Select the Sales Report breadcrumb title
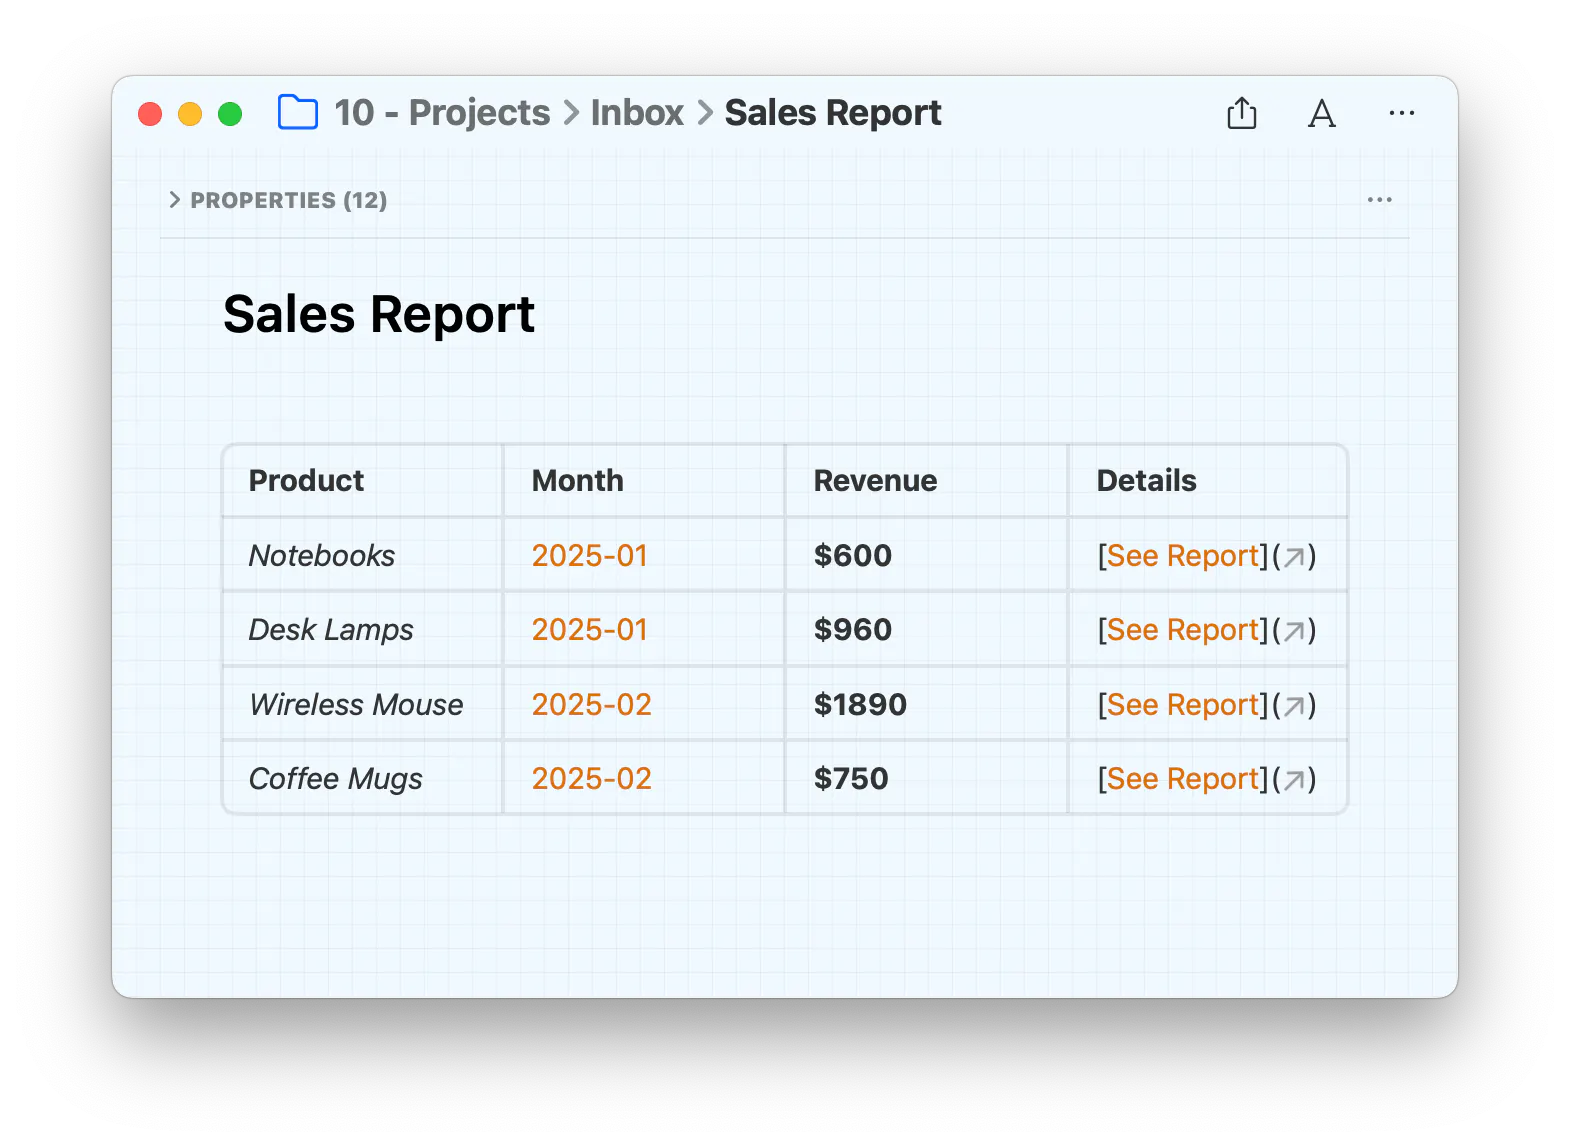 pos(833,113)
